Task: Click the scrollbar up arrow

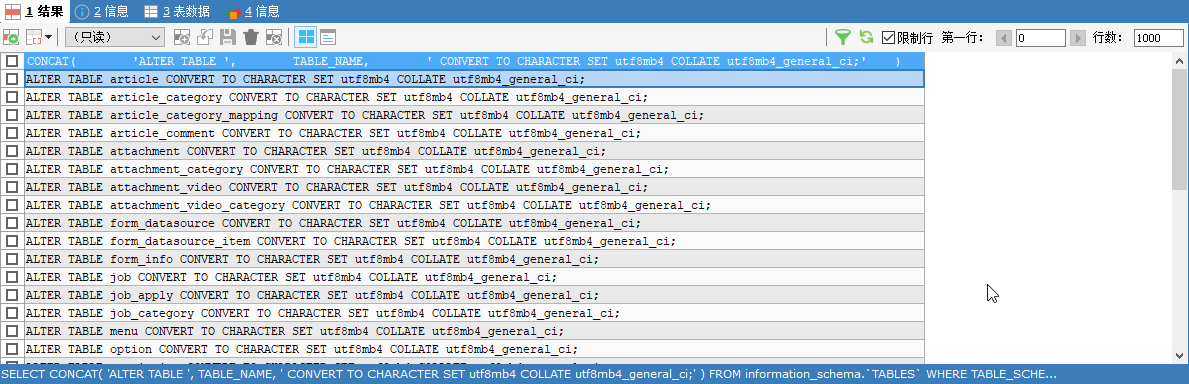Action: (1180, 60)
